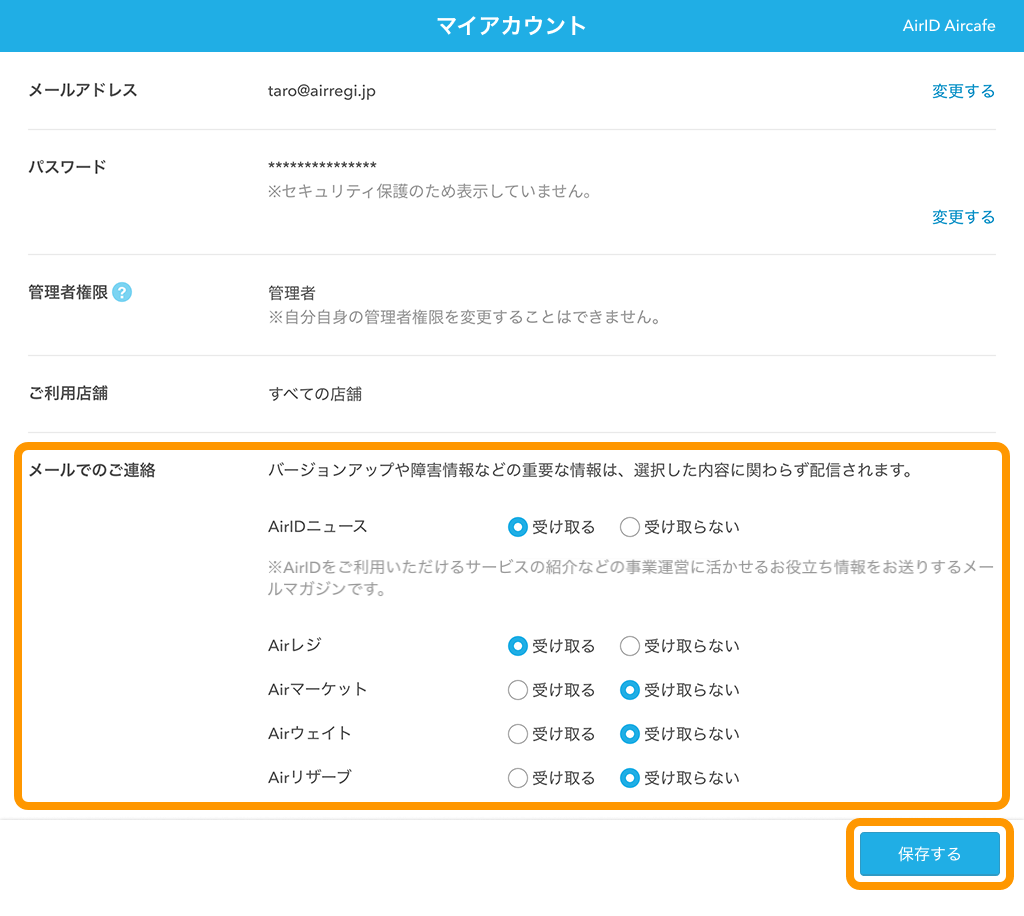Screen dimensions: 1024x916
Task: Click the masked password asterisks
Action: coord(322,166)
